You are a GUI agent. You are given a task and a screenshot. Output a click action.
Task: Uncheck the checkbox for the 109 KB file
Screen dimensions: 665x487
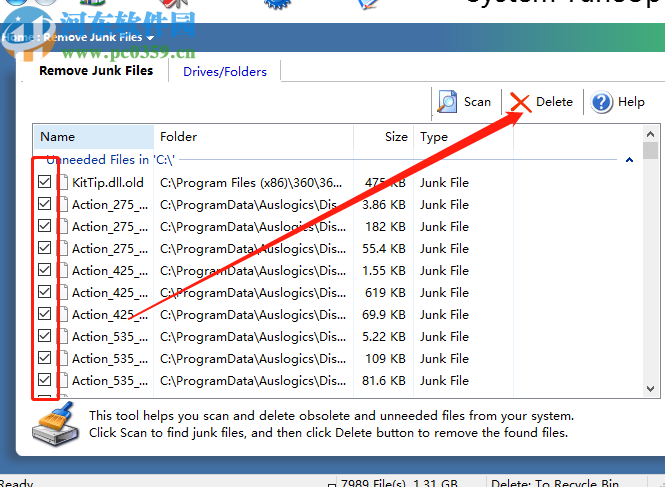45,358
